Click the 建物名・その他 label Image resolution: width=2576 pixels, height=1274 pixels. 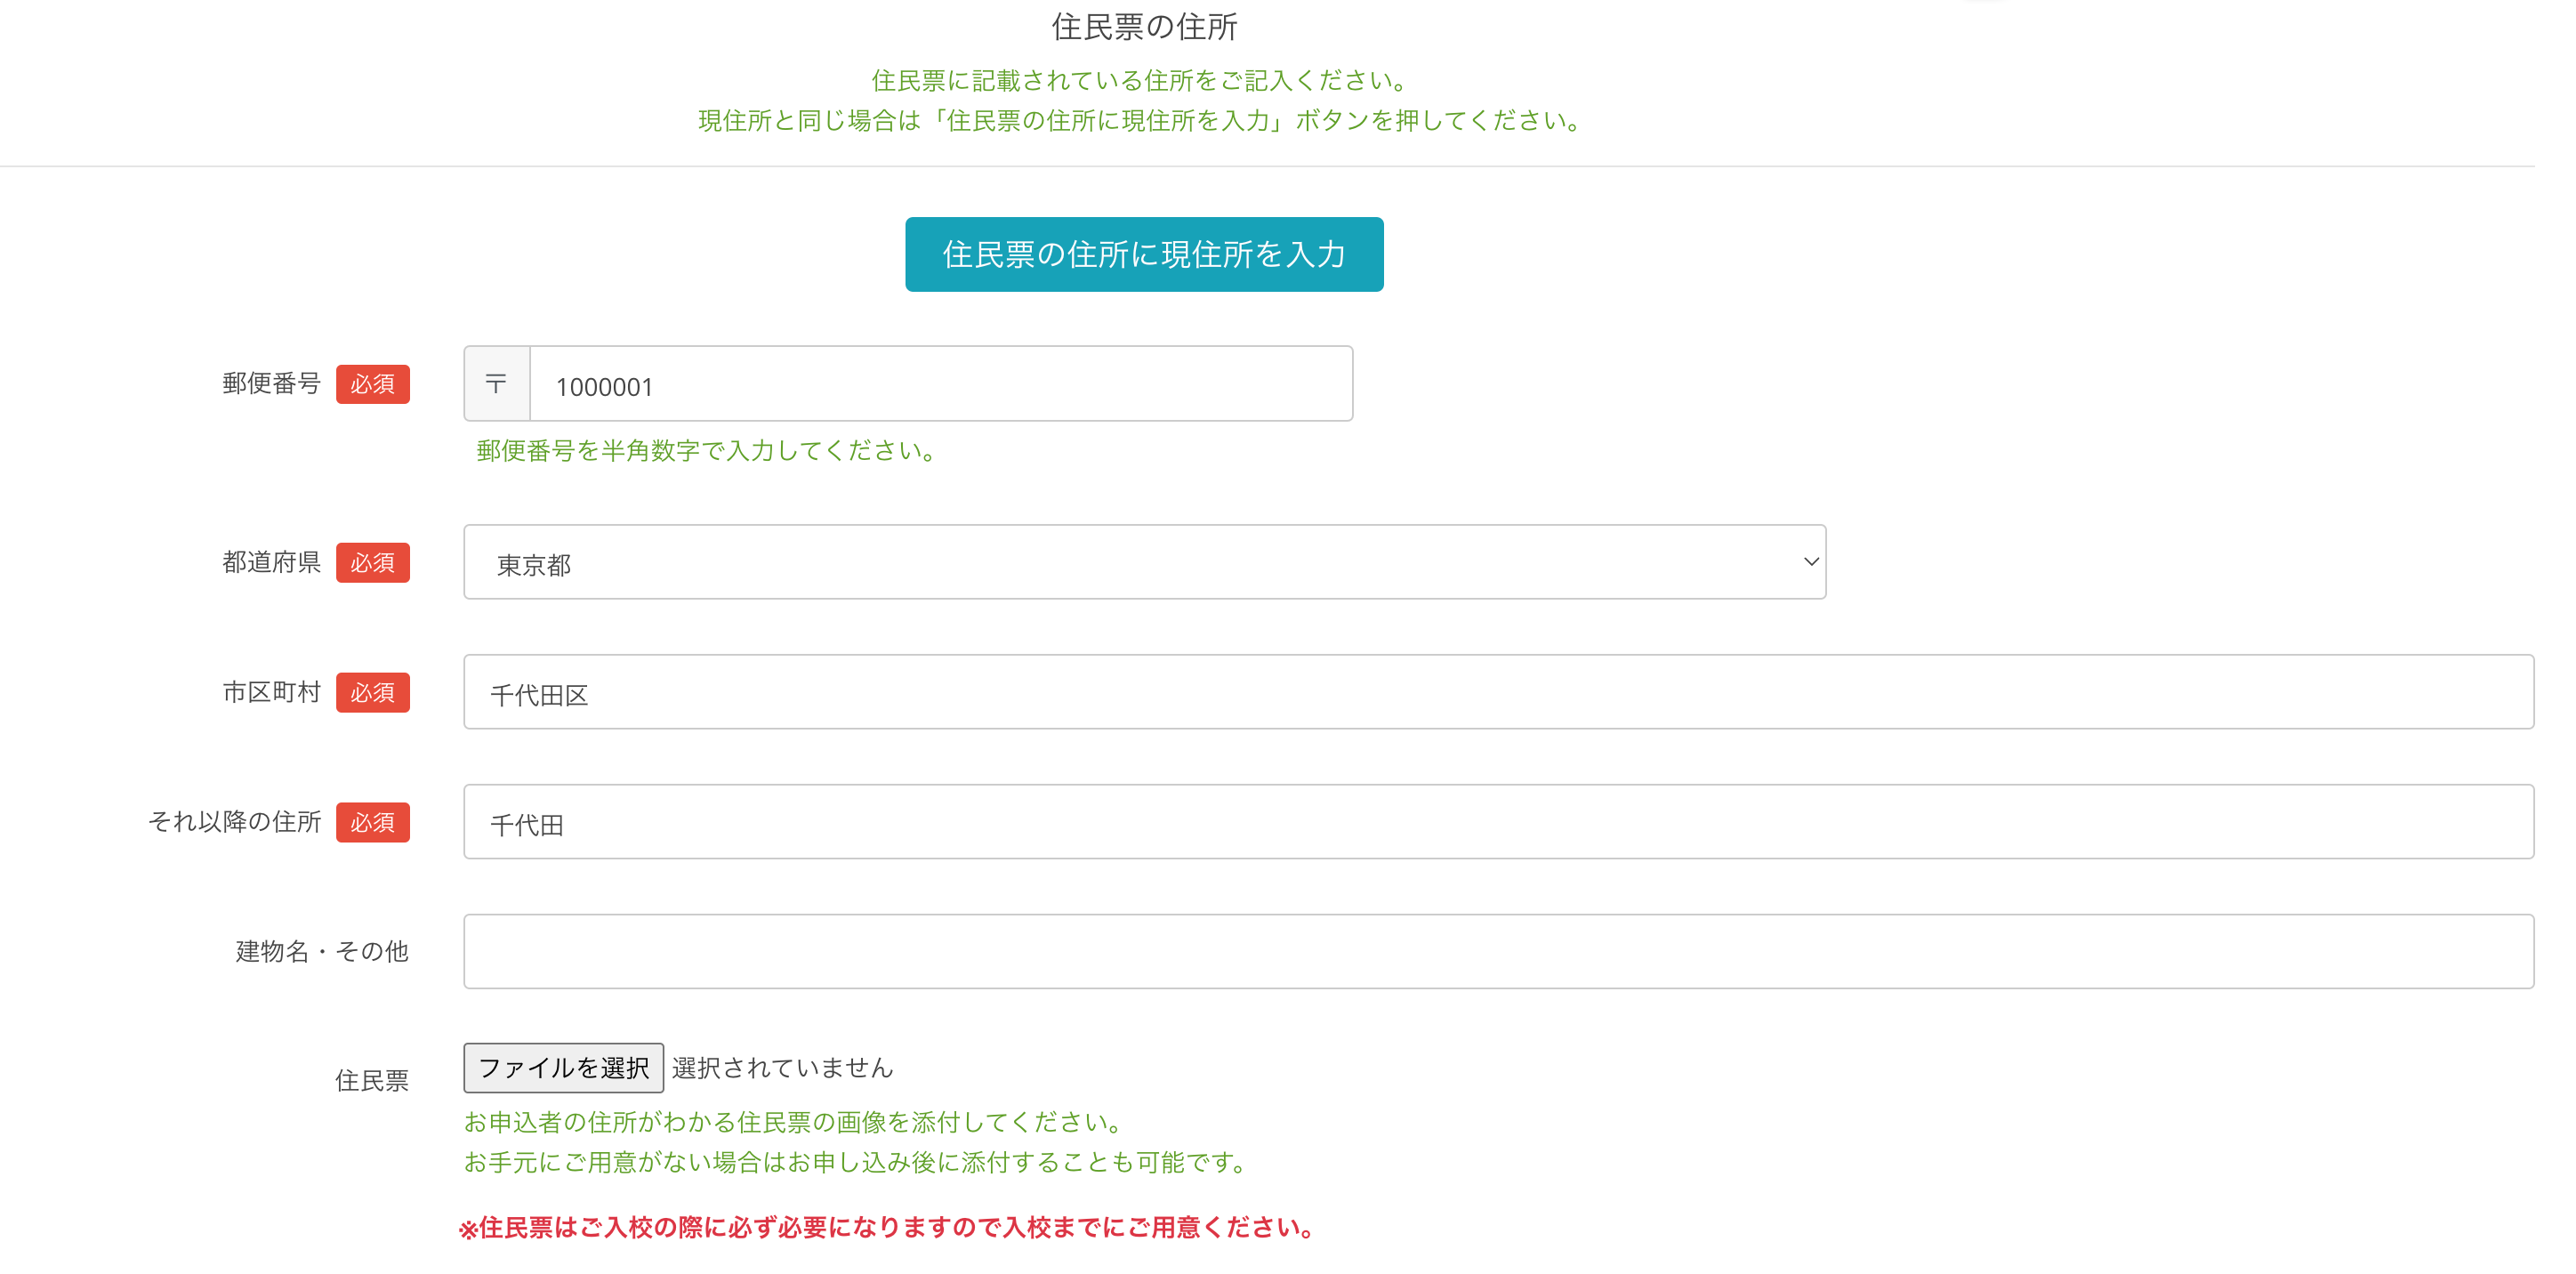coord(322,952)
